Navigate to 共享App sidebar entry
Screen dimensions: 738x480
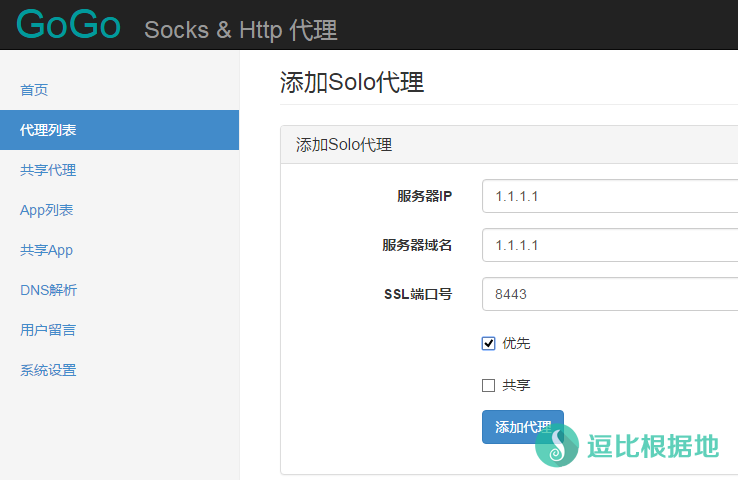point(46,250)
